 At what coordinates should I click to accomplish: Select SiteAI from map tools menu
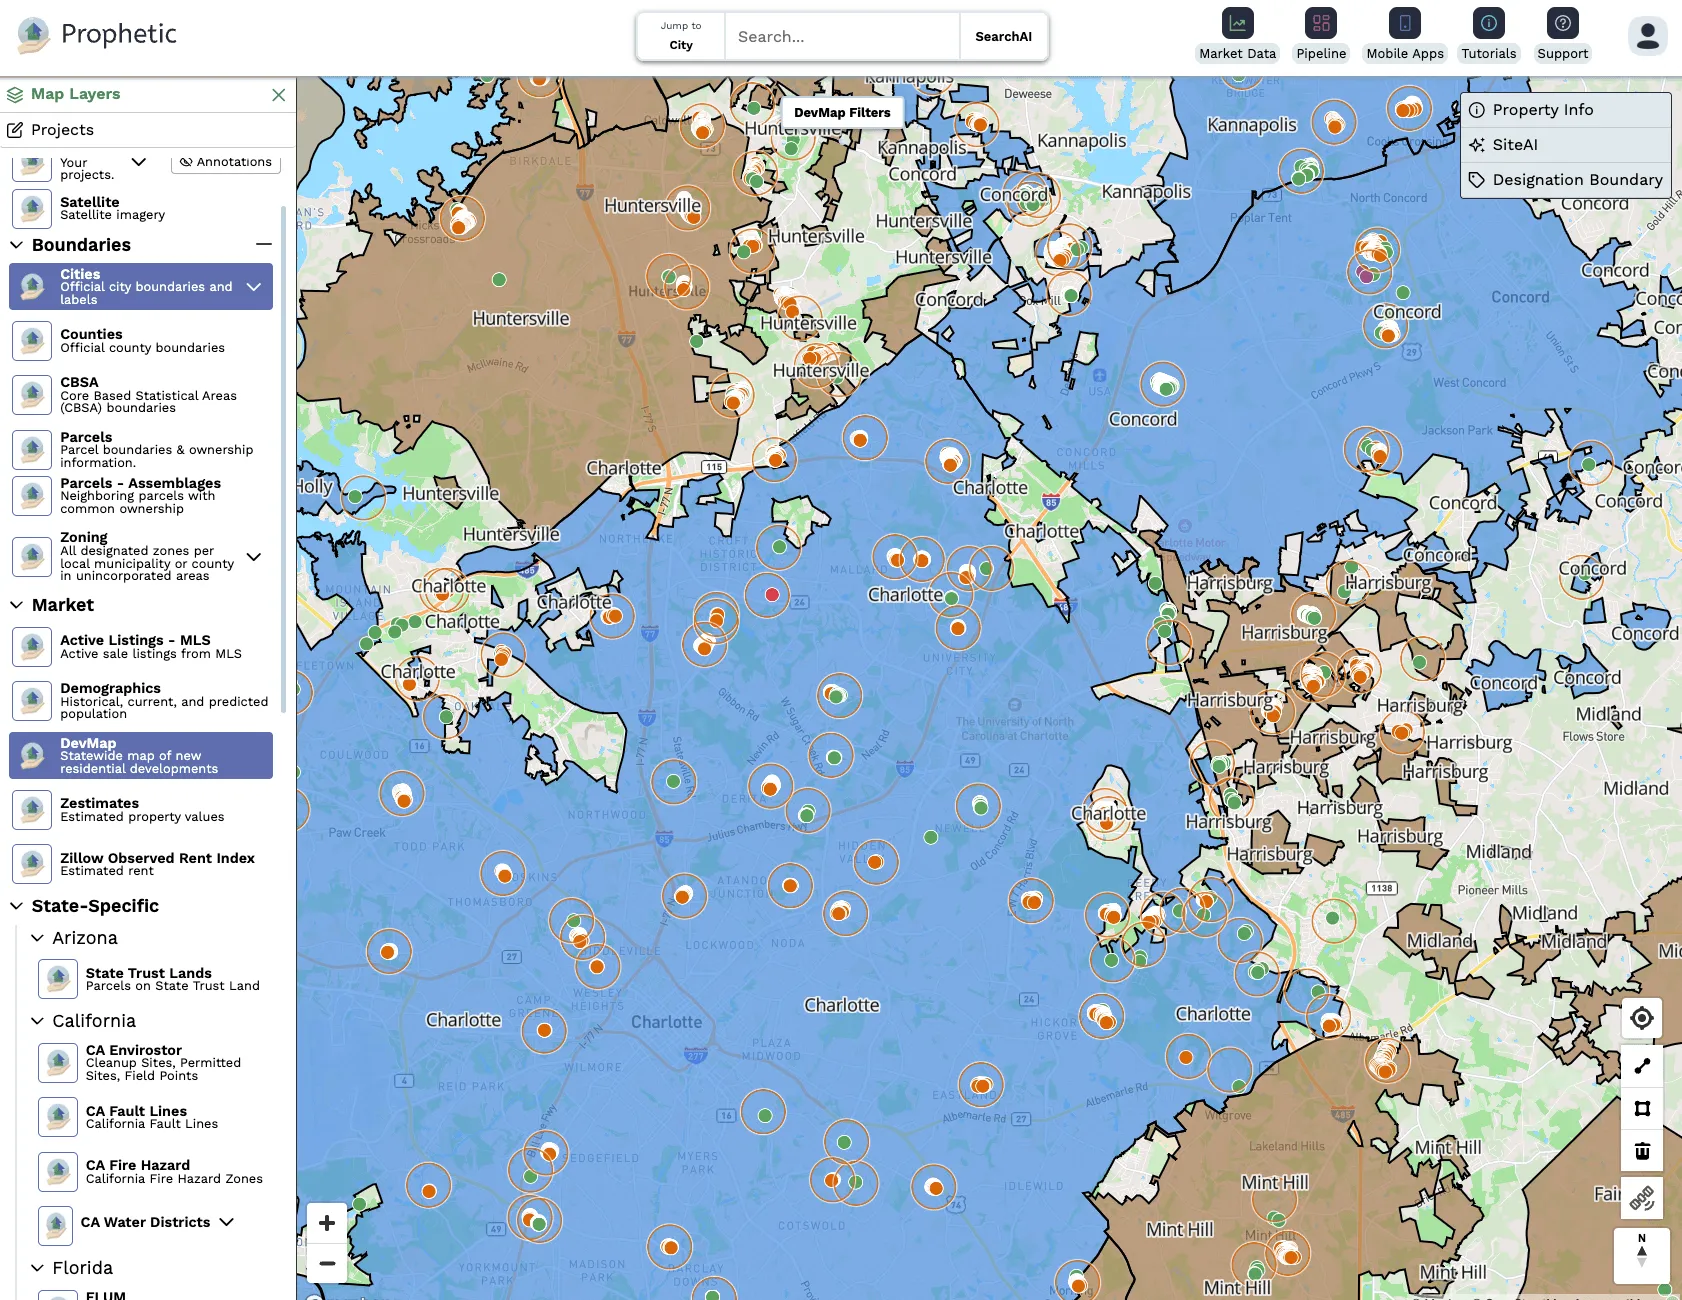click(1566, 145)
